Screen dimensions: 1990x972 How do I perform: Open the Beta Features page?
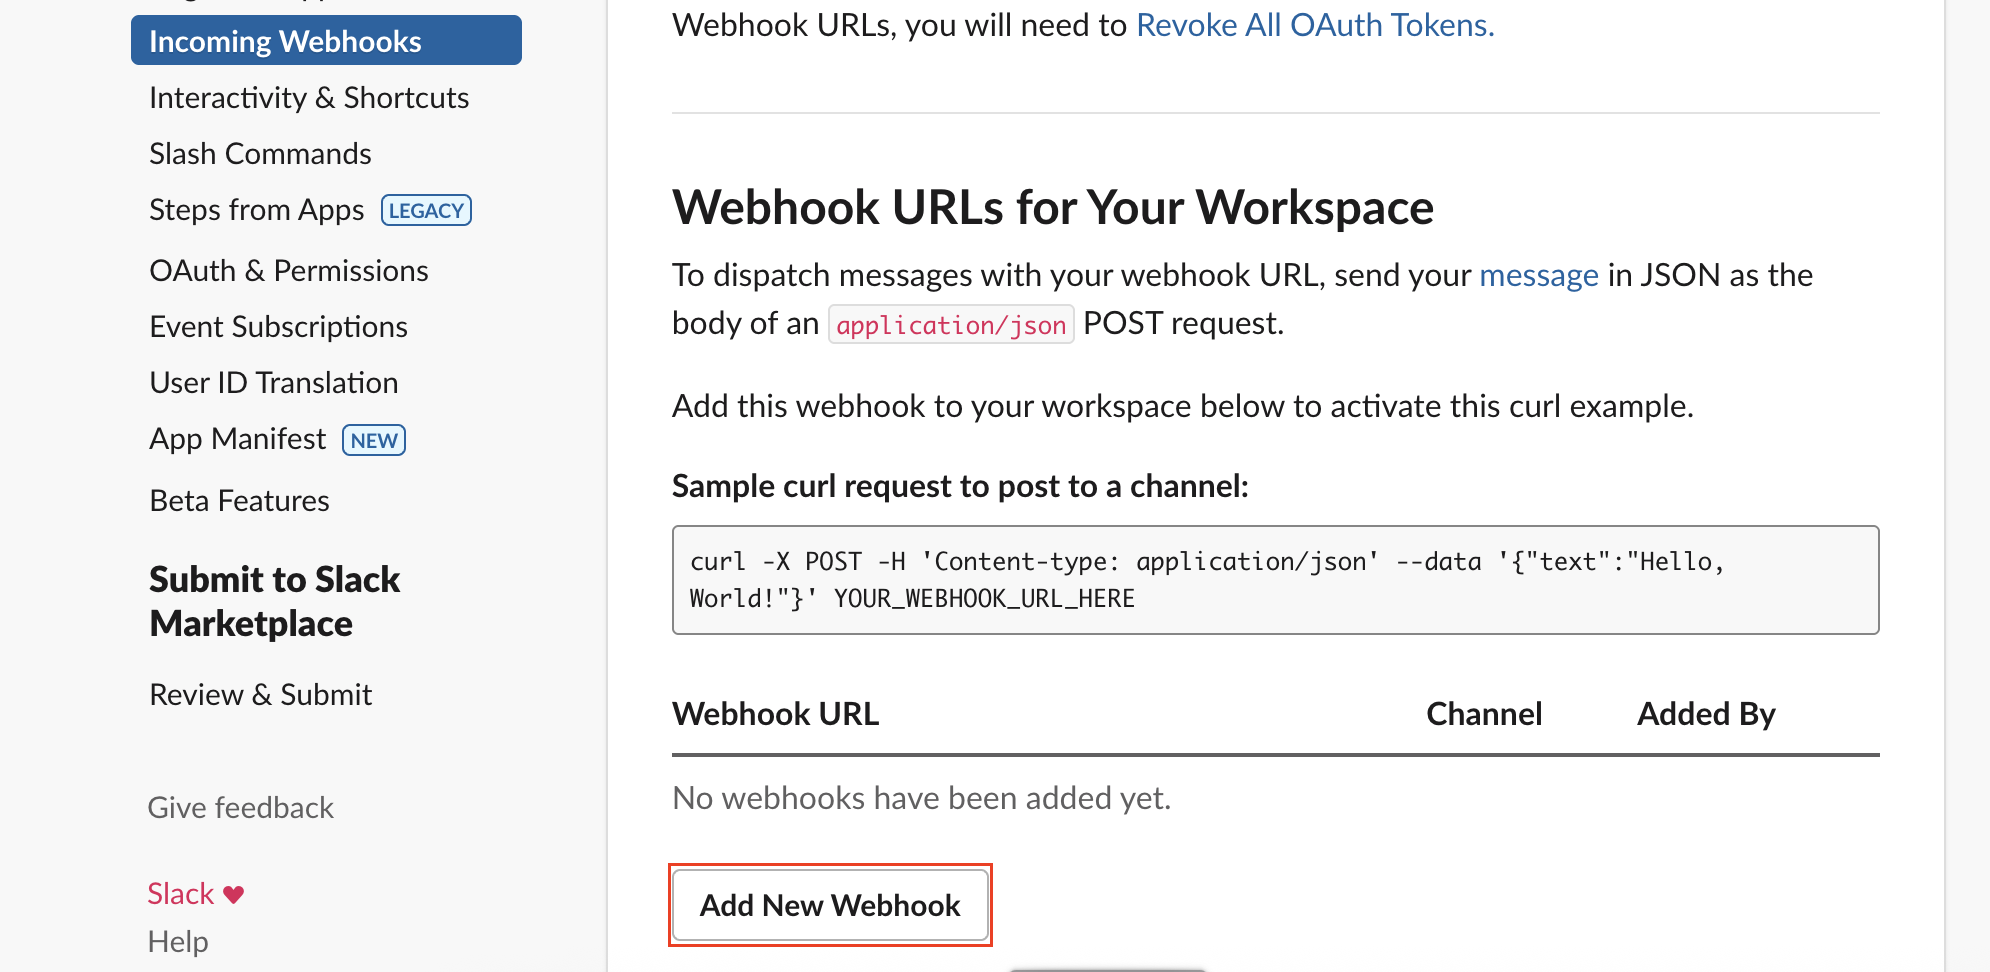(239, 501)
